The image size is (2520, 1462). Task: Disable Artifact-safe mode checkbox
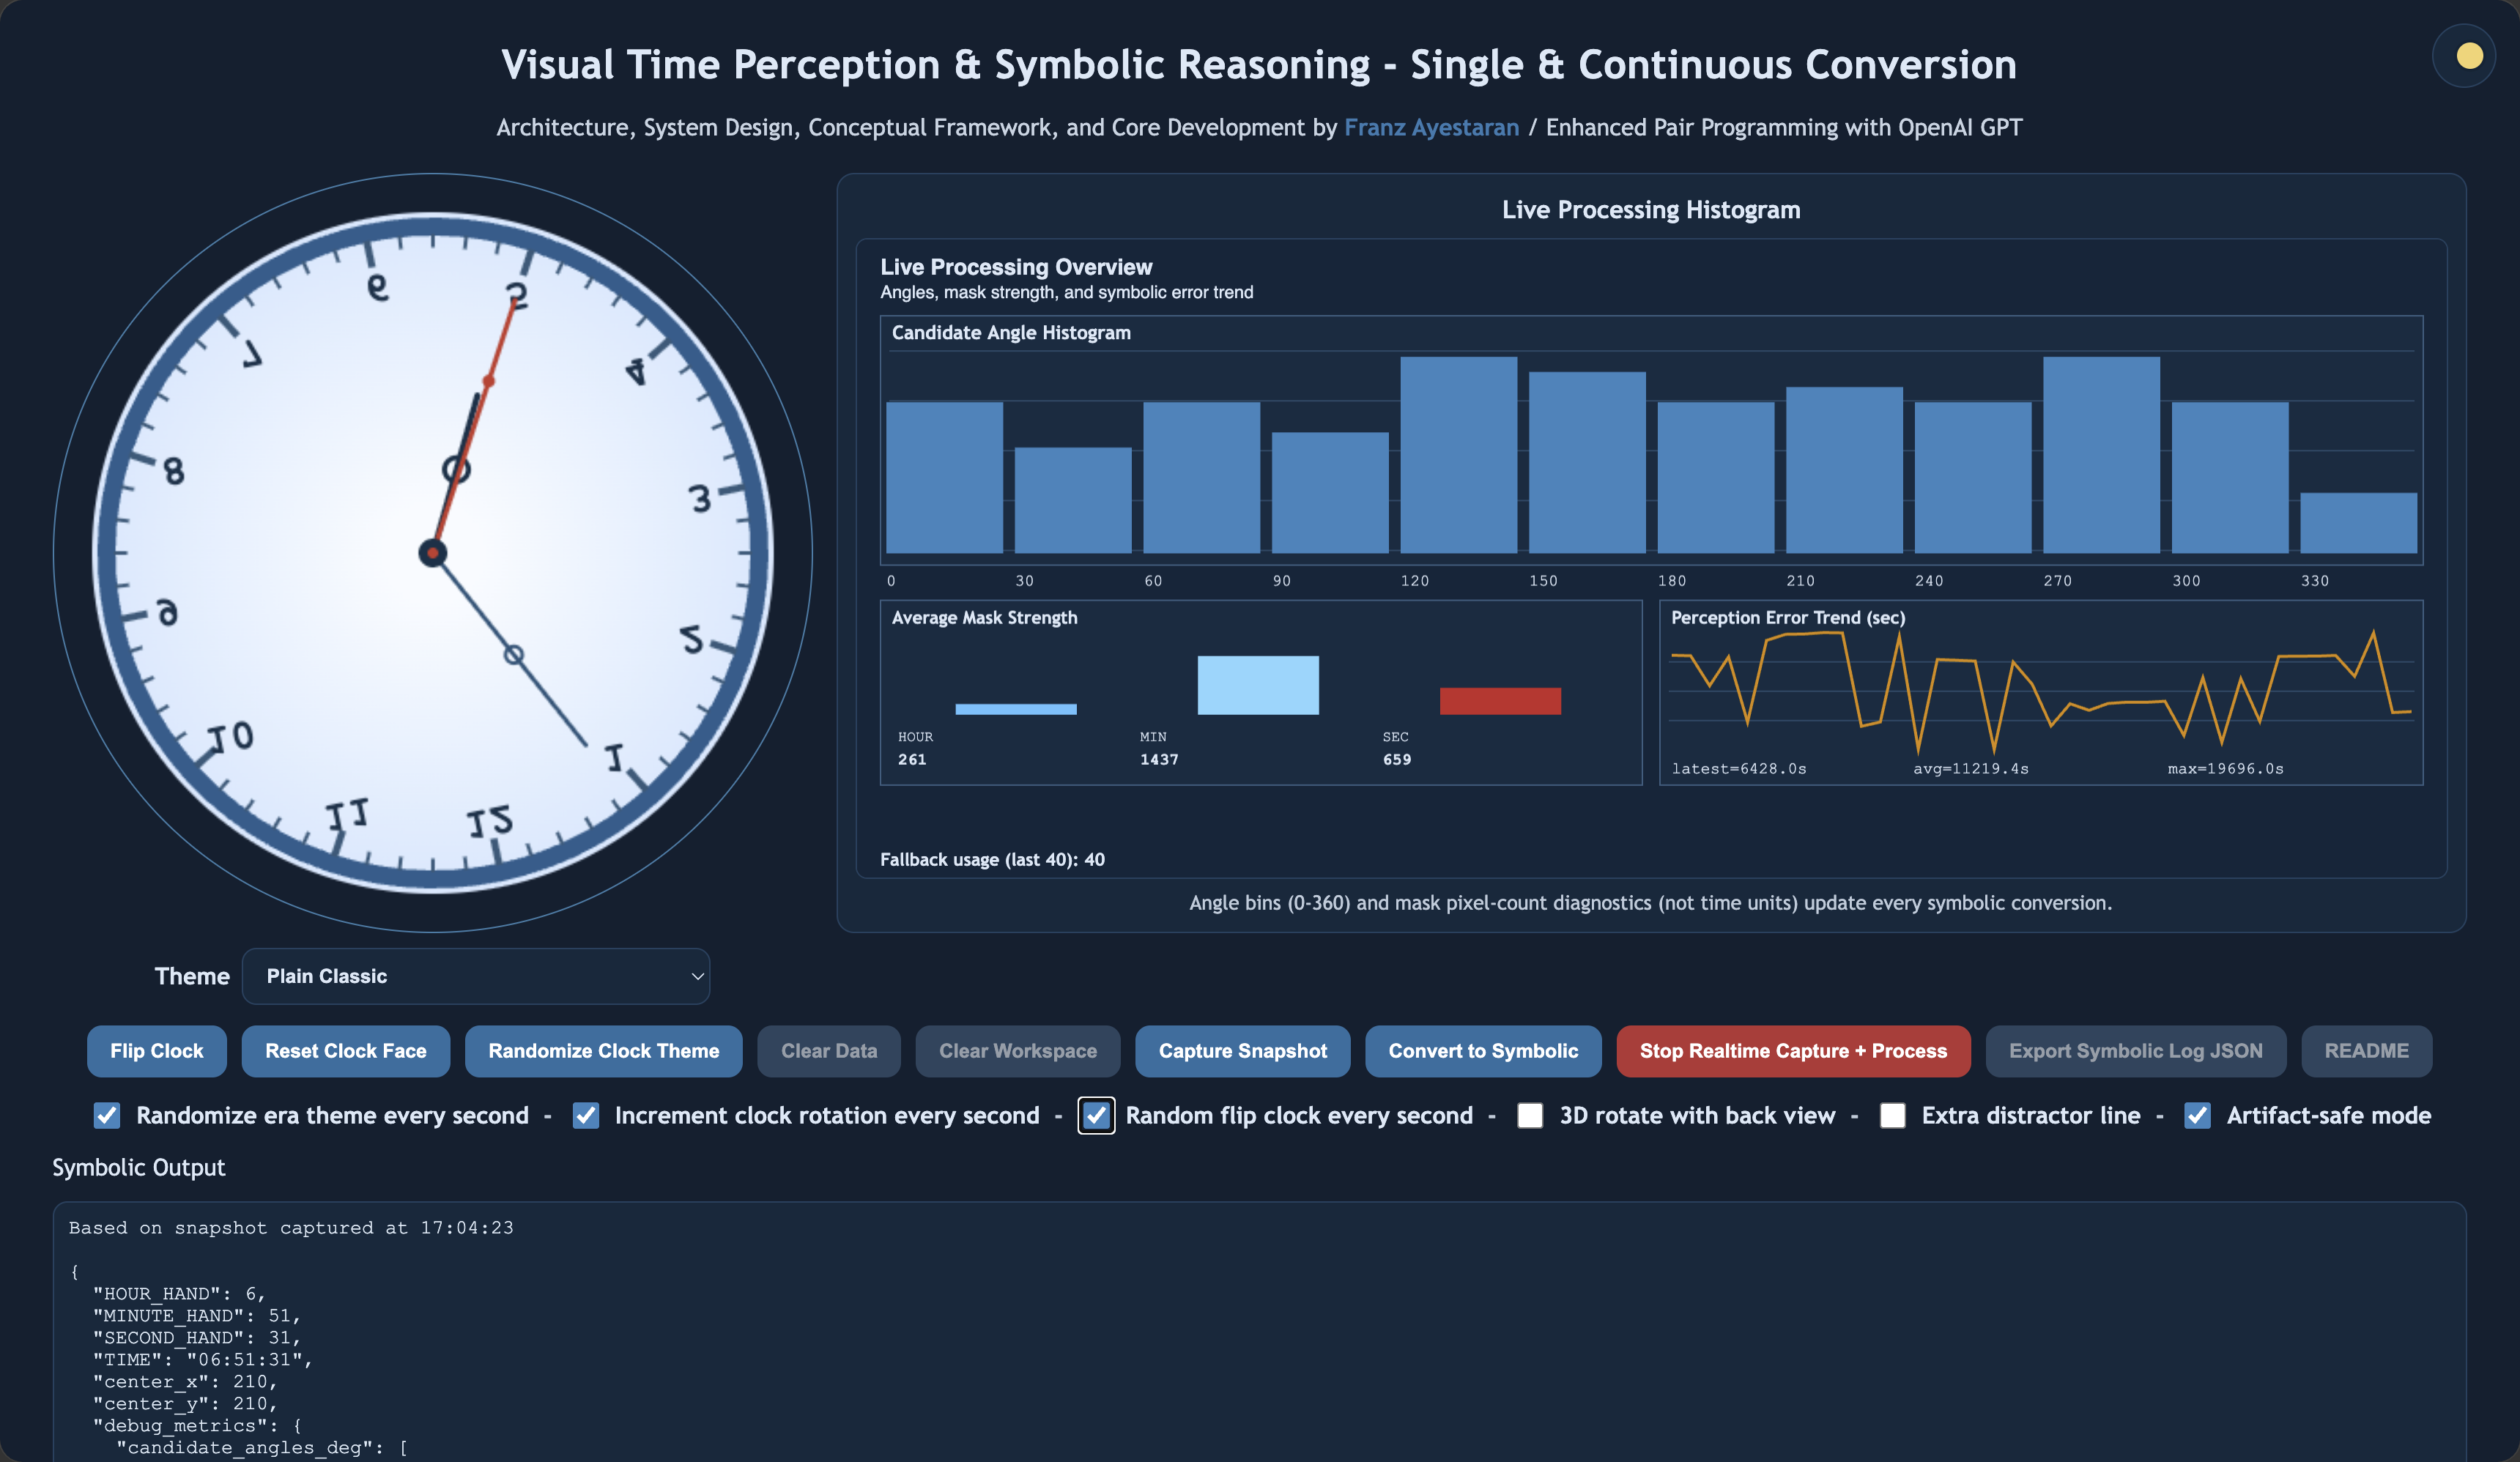[2197, 1116]
